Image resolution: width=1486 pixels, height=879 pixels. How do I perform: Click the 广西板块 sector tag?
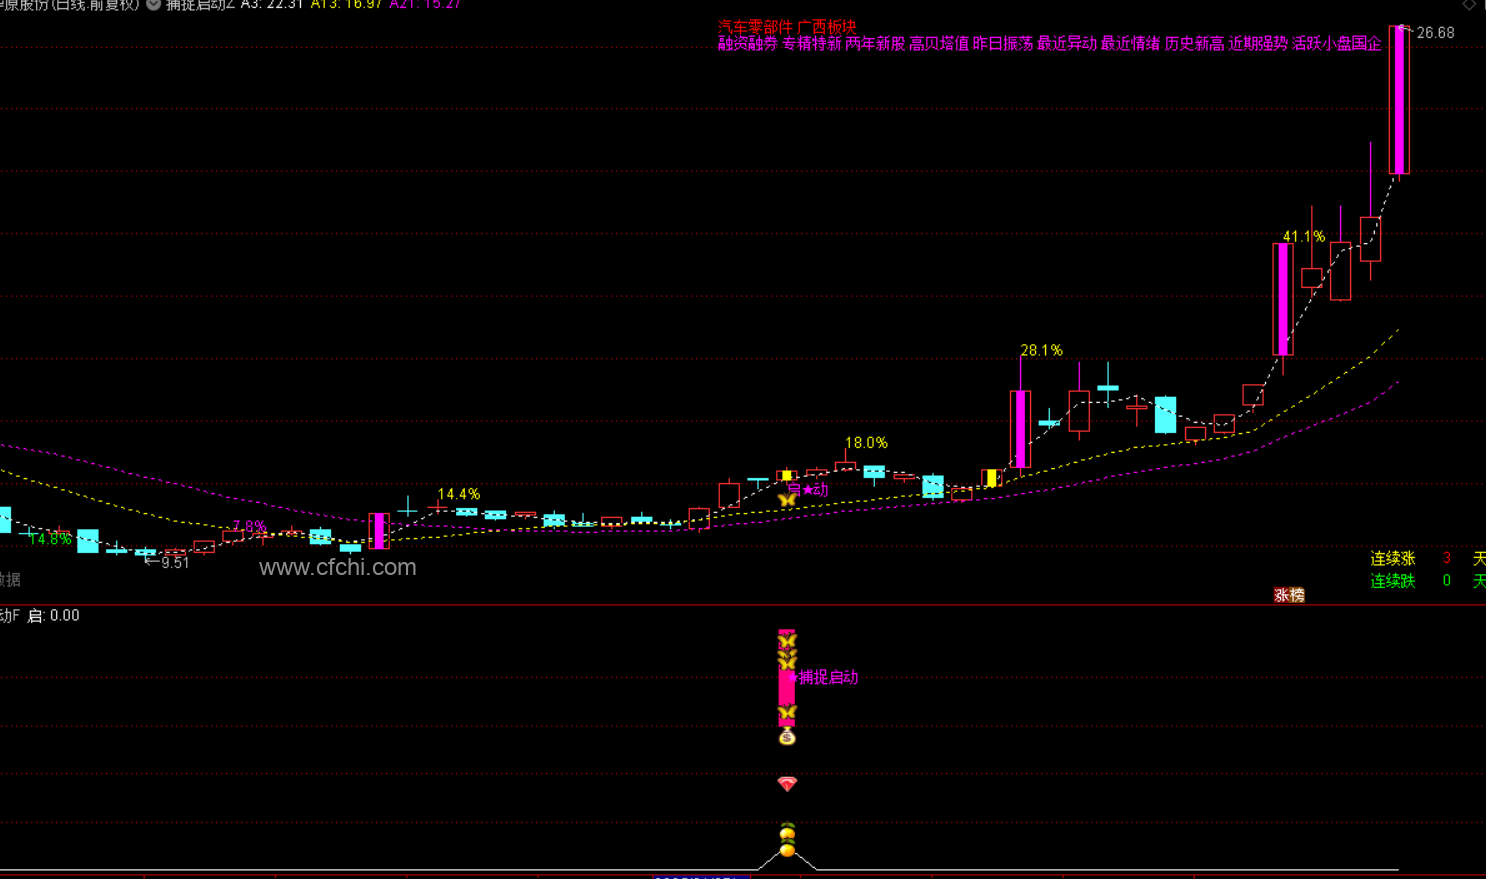827,27
